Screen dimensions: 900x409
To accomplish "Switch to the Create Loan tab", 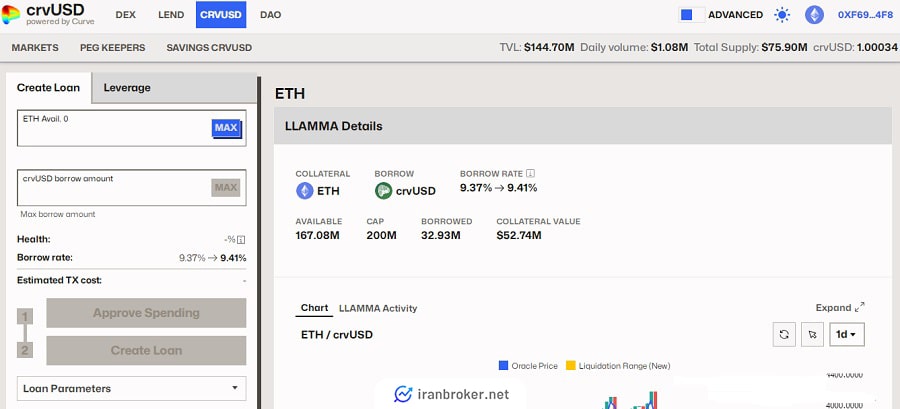I will pos(48,88).
